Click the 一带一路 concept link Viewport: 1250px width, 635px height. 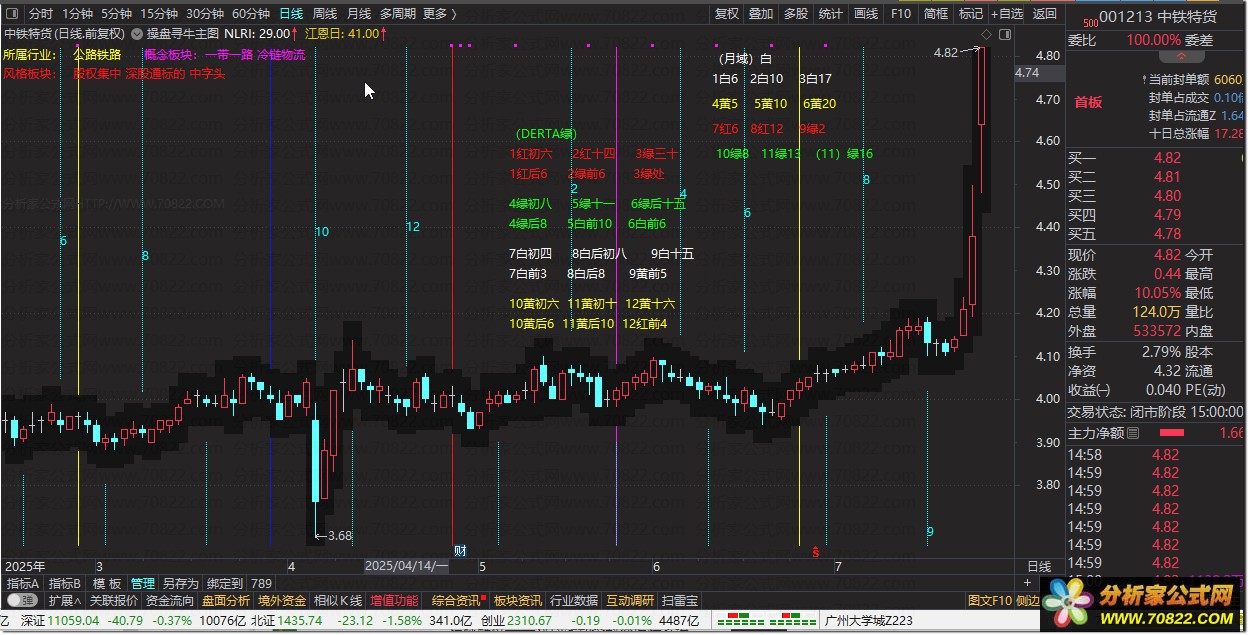pyautogui.click(x=228, y=54)
